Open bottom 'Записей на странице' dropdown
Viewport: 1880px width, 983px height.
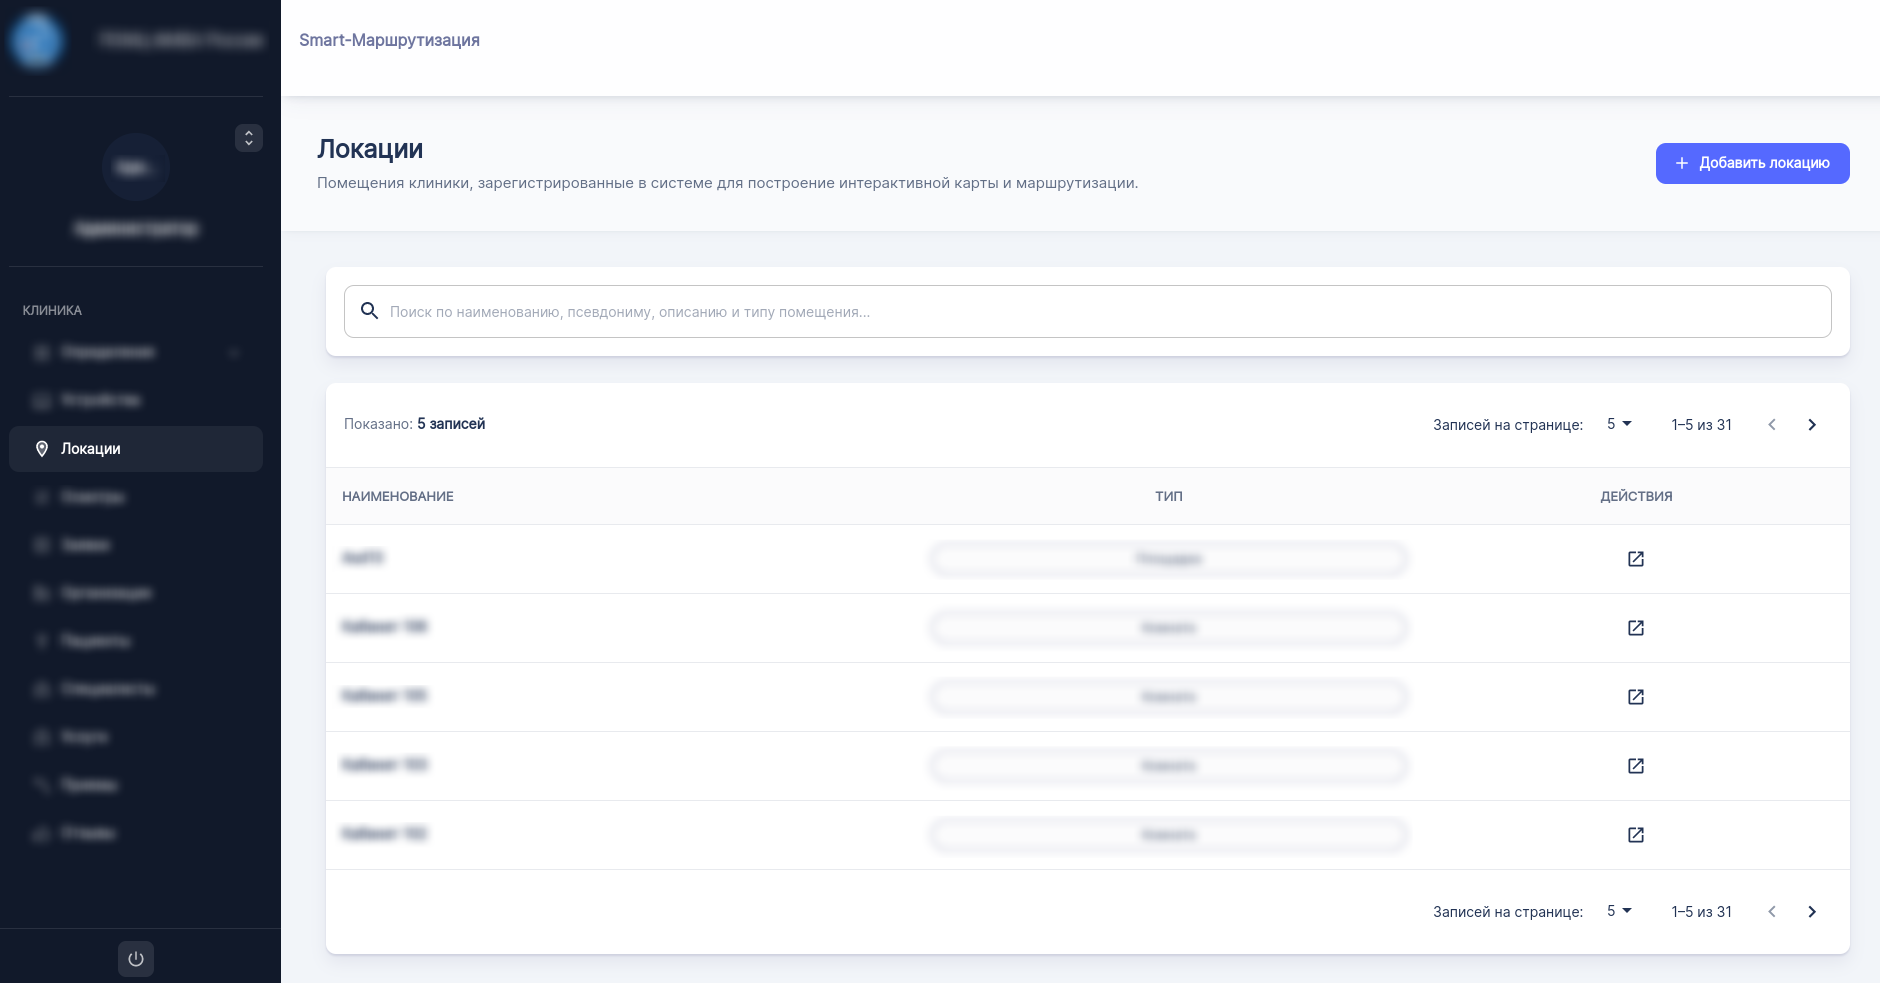[x=1619, y=912]
